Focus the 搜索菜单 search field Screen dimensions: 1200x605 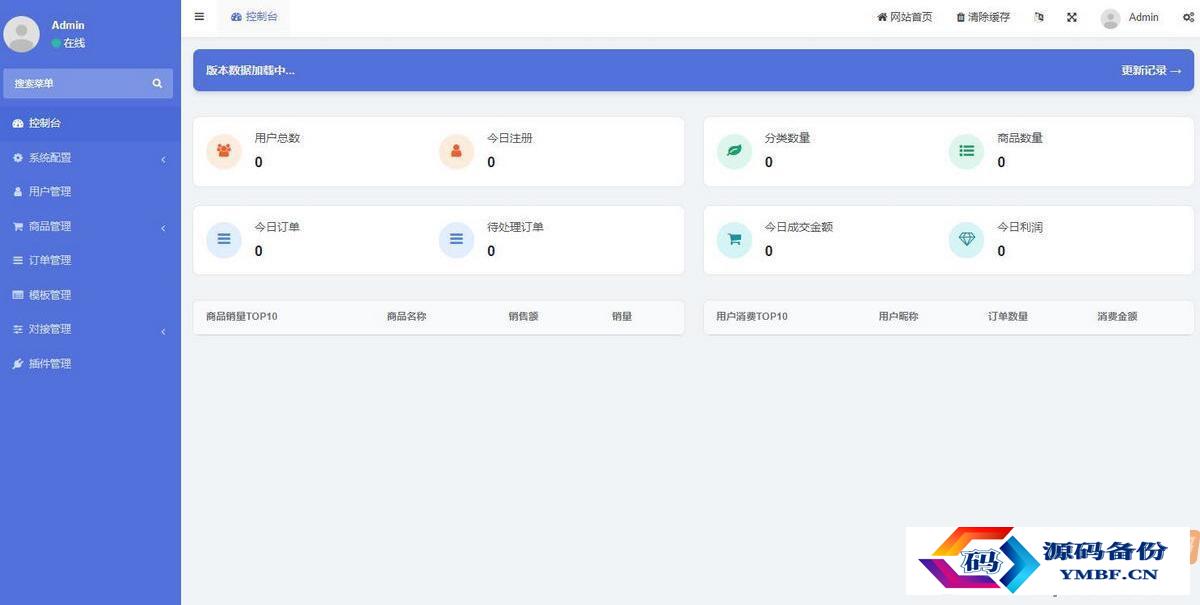coord(88,83)
